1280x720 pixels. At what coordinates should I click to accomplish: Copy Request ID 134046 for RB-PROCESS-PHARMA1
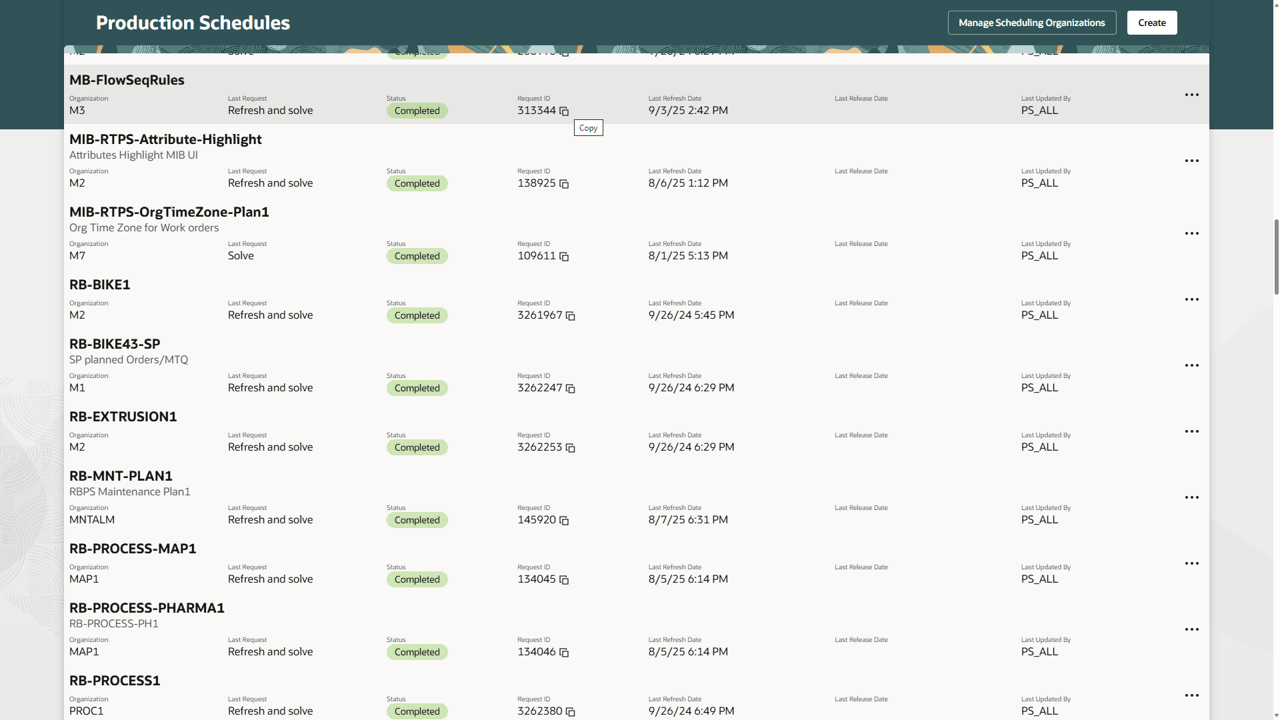(x=565, y=652)
